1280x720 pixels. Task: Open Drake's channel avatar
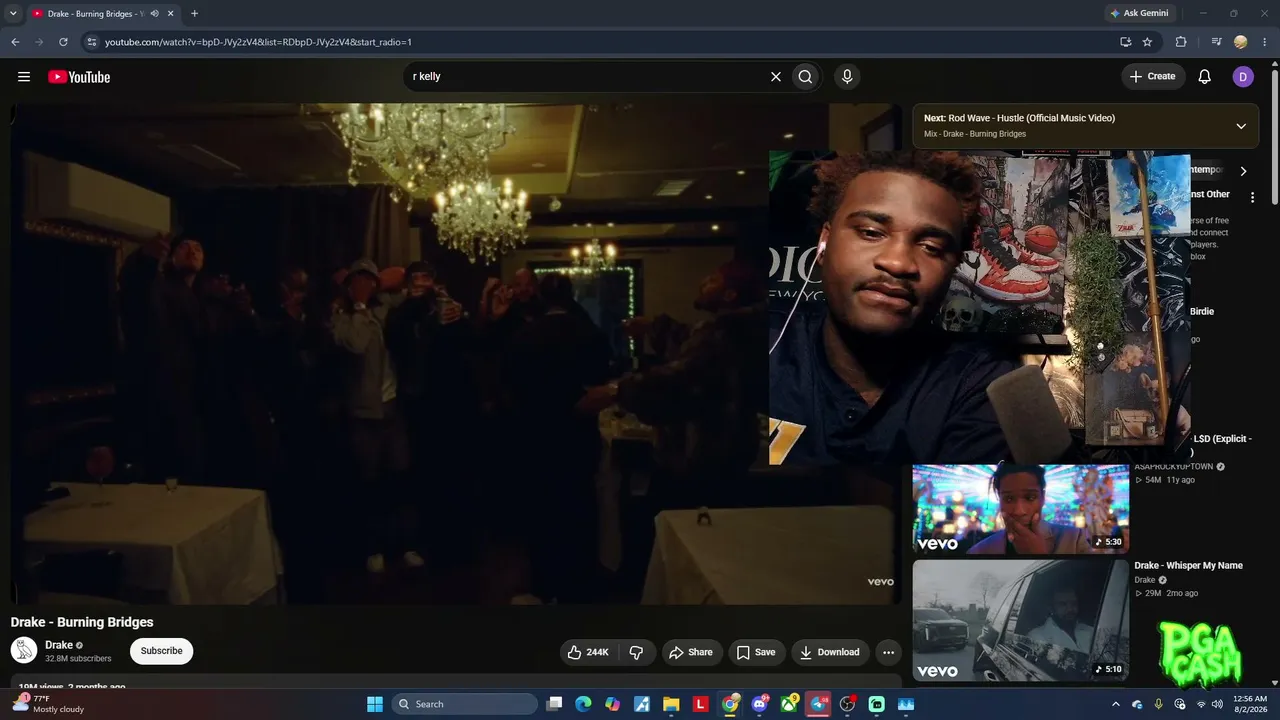click(24, 650)
